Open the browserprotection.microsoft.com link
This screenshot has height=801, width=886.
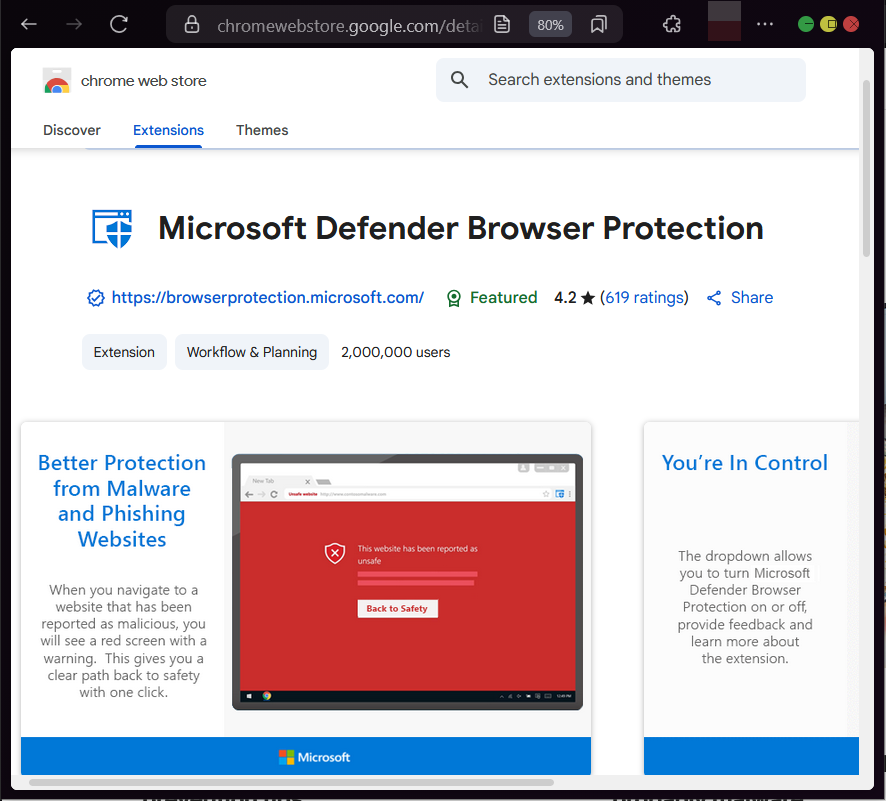pyautogui.click(x=267, y=298)
